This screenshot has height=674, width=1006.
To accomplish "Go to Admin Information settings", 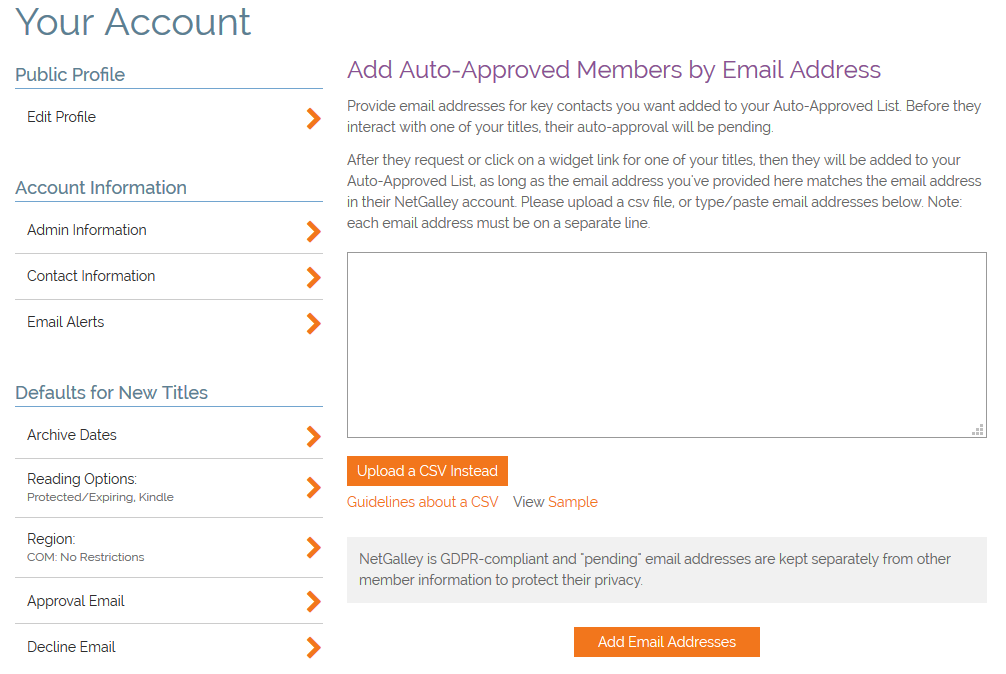I will [x=87, y=230].
